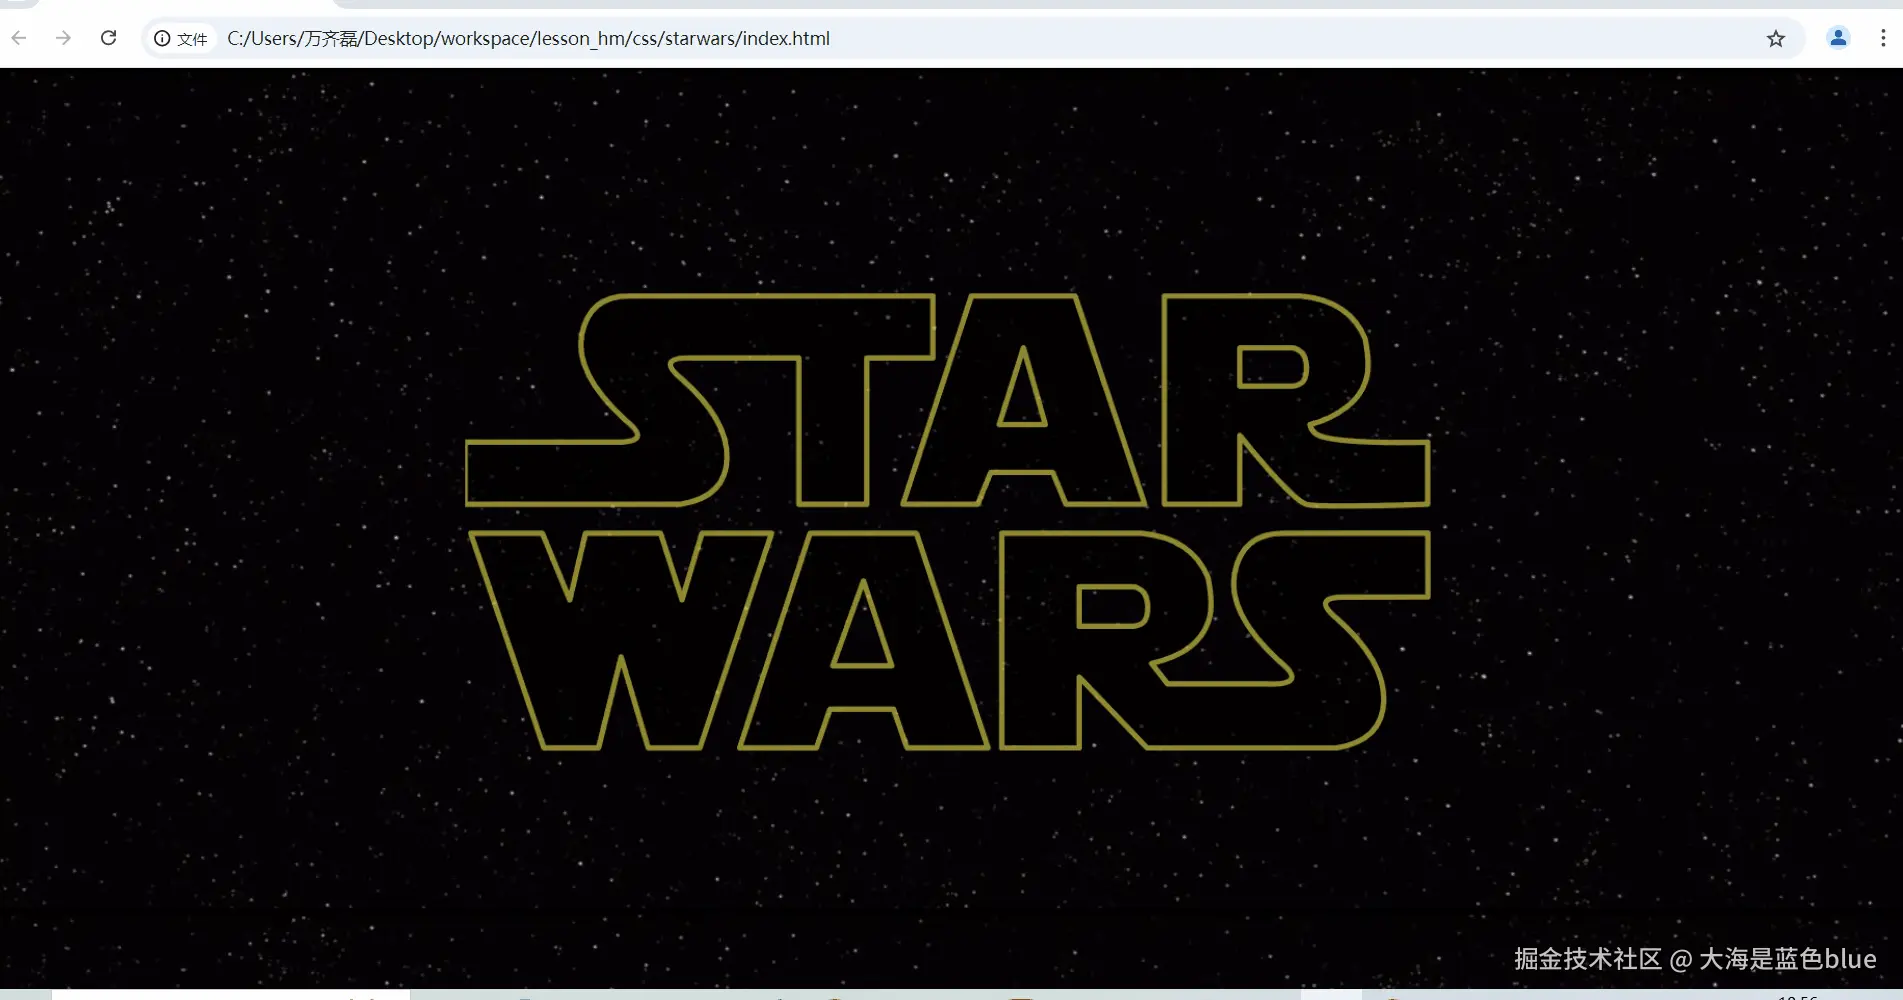Bookmark this page with the star icon
Screen dimensions: 1903x1000
point(1775,39)
